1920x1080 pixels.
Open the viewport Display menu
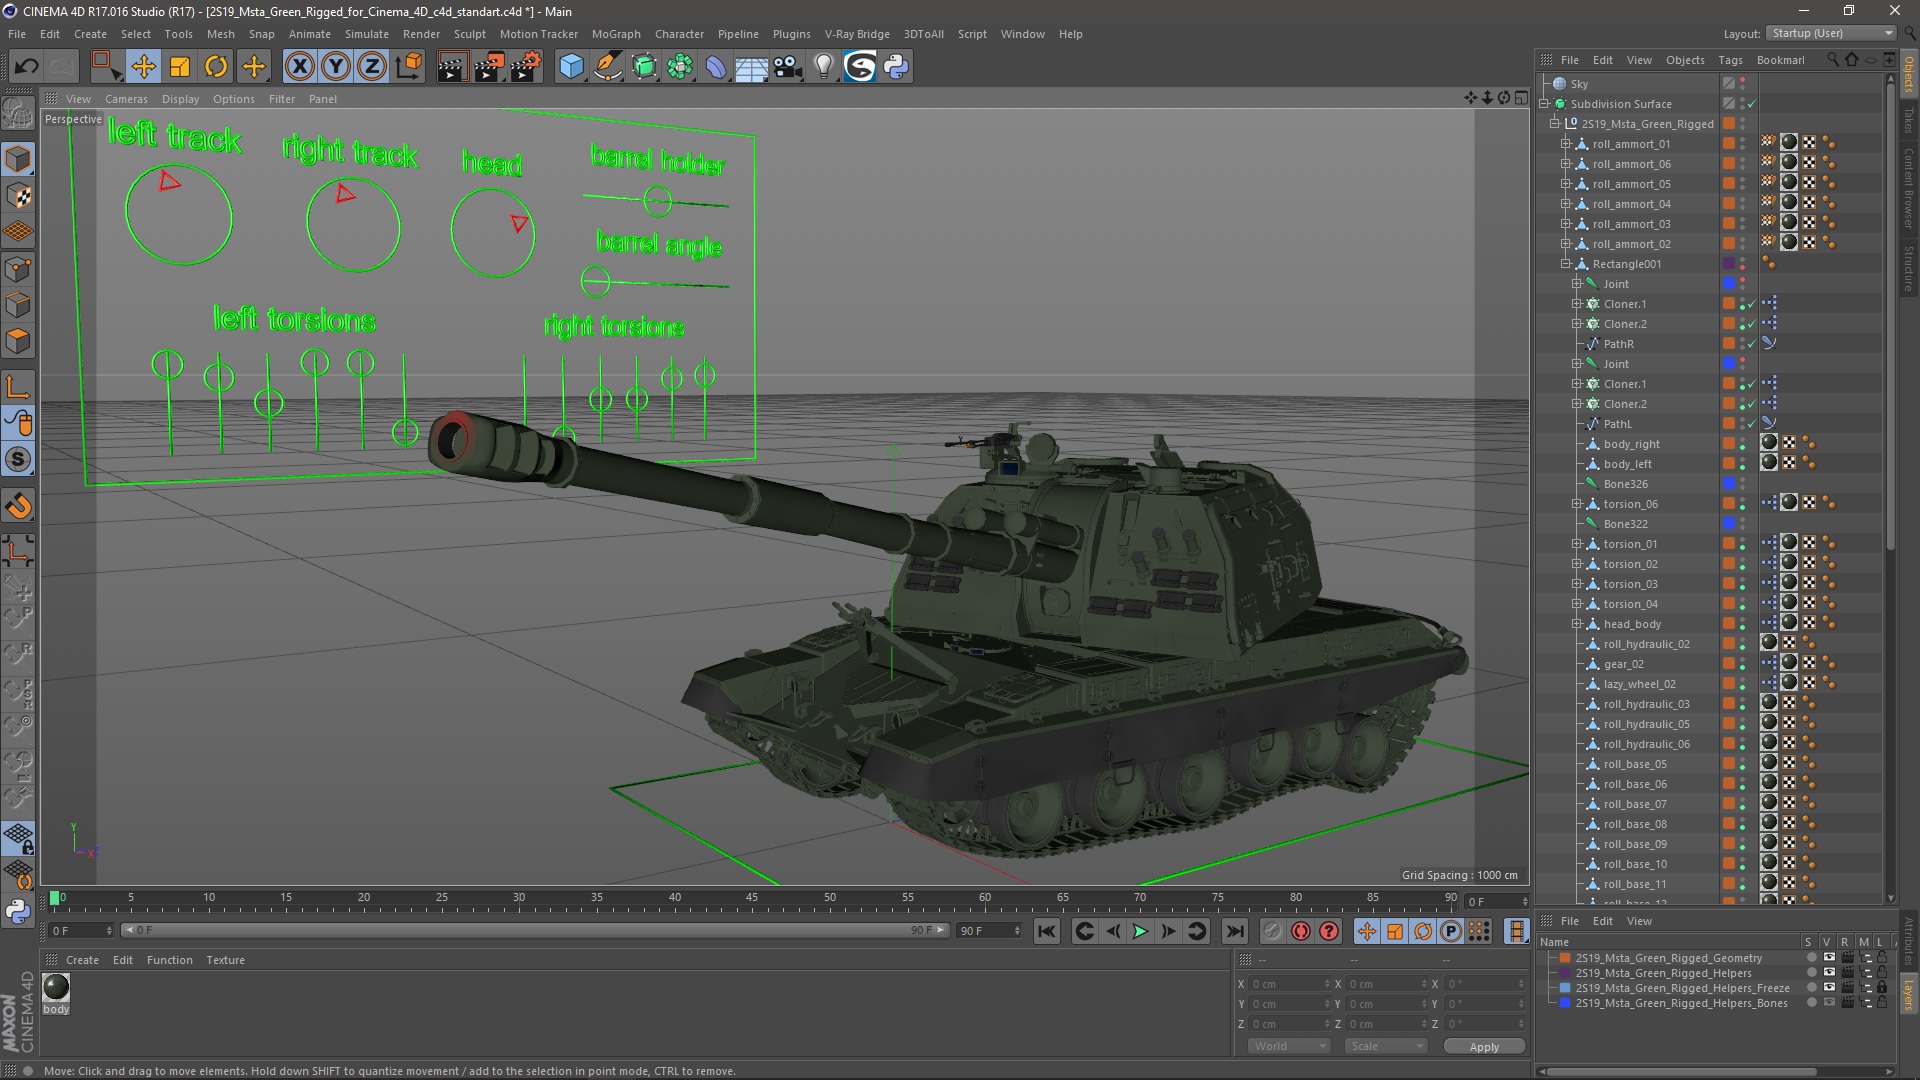click(x=180, y=99)
